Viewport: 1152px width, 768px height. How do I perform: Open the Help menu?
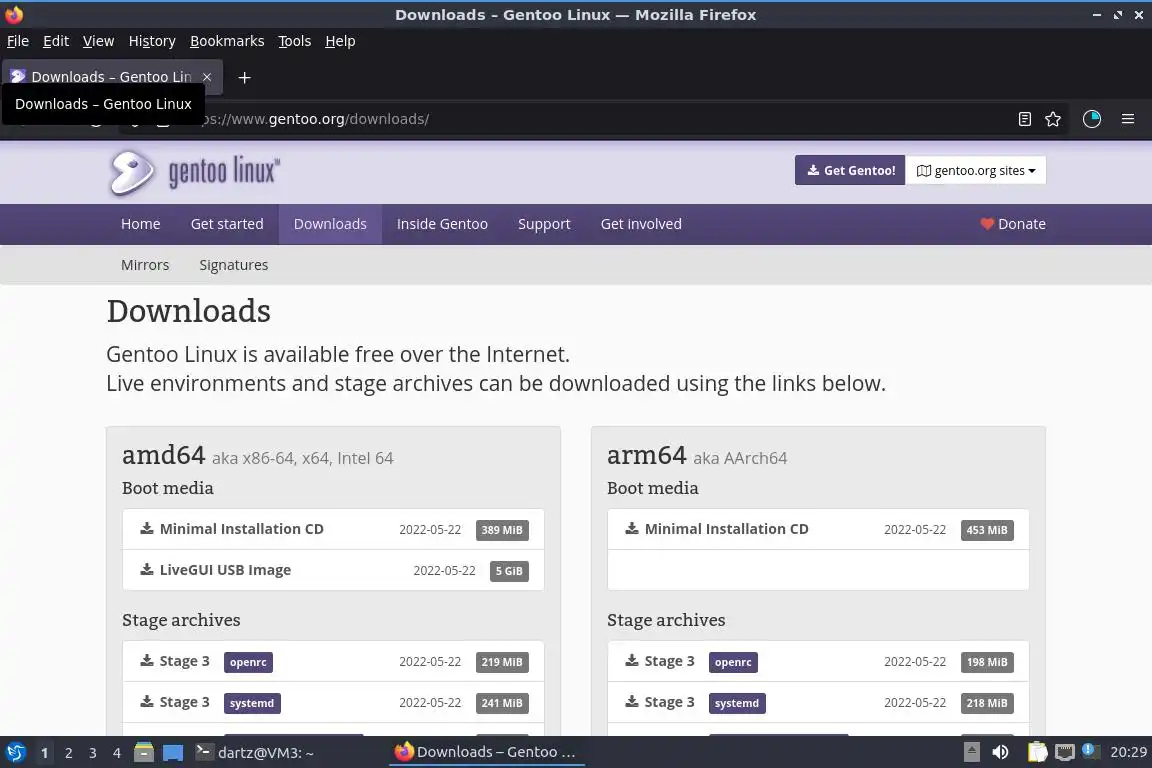click(x=340, y=41)
